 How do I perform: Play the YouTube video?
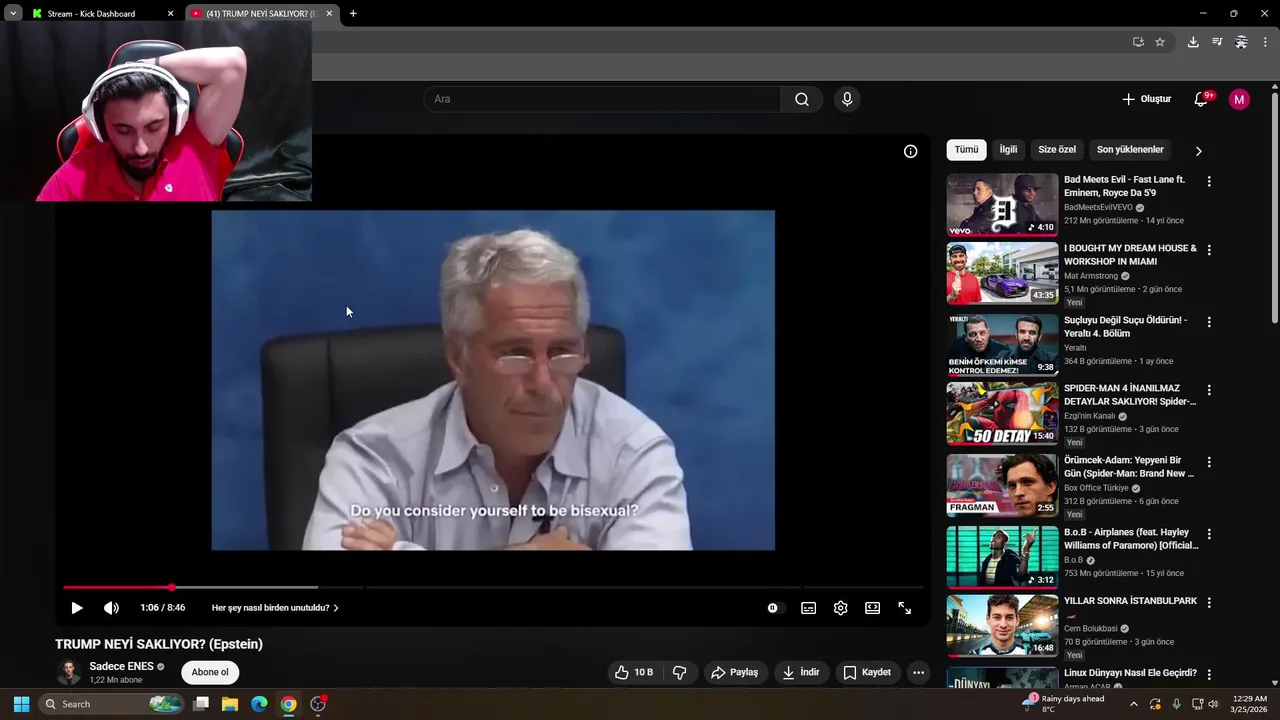pyautogui.click(x=77, y=608)
